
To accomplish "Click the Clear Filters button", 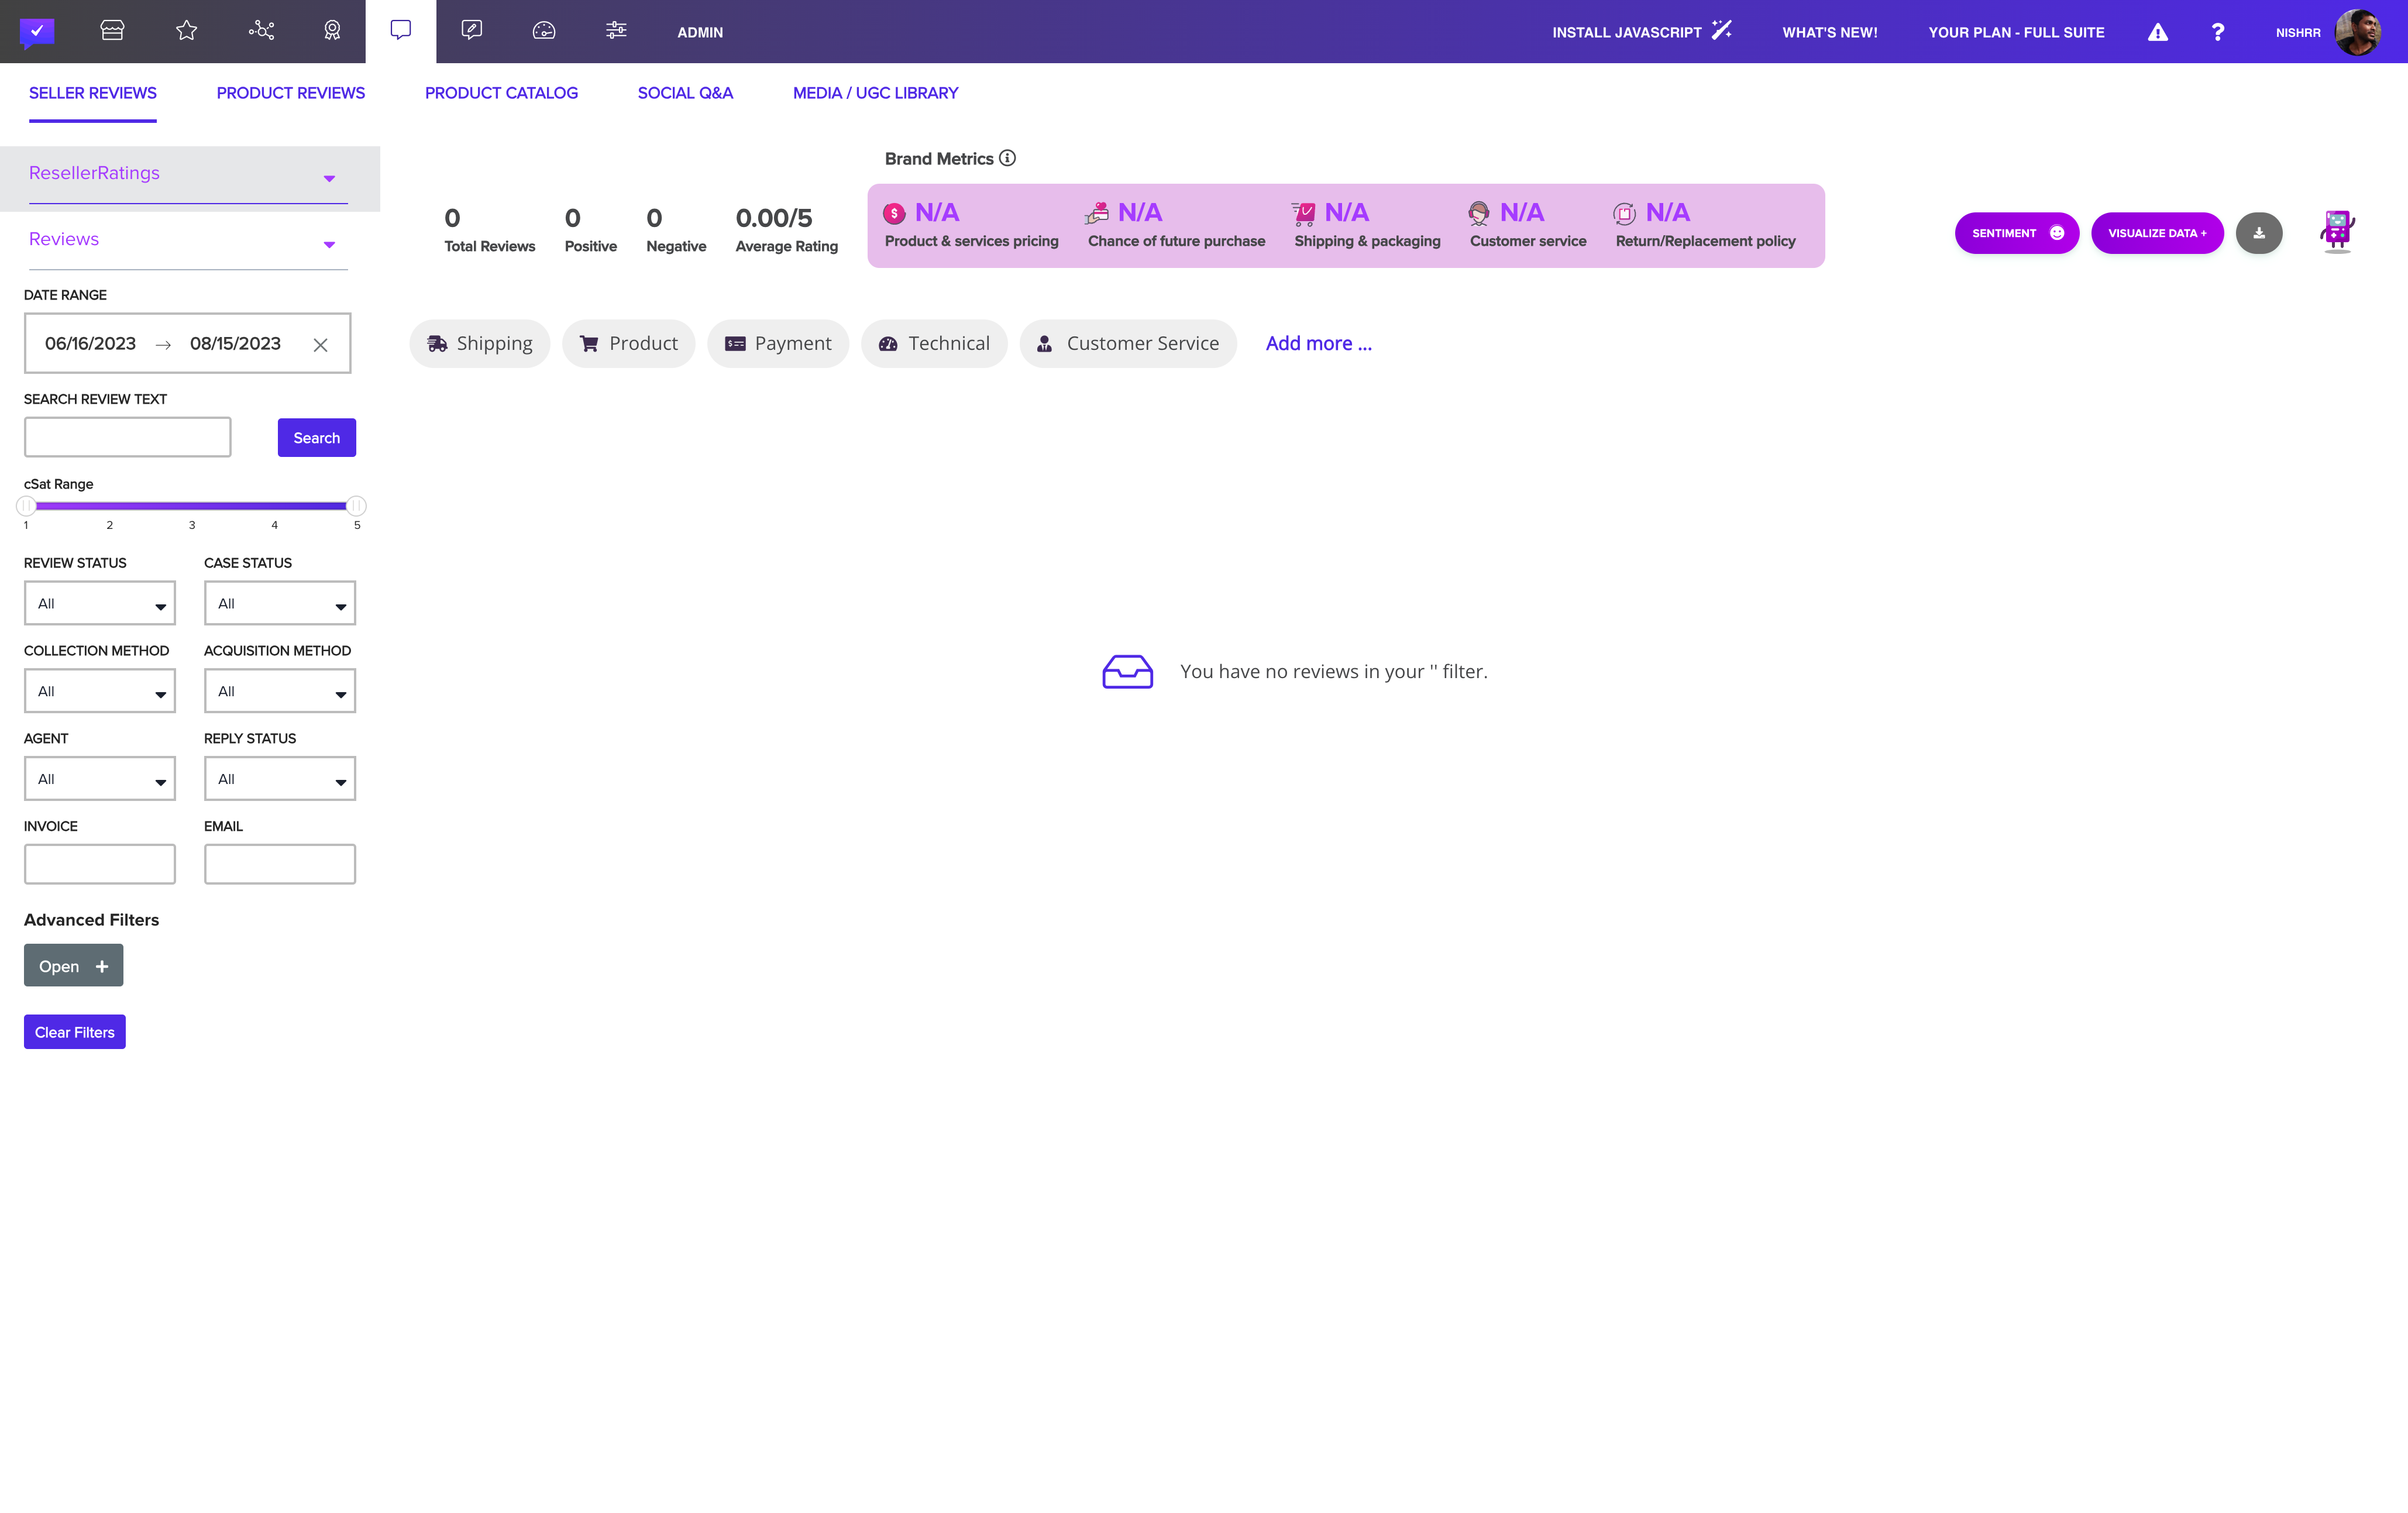I will (x=75, y=1032).
